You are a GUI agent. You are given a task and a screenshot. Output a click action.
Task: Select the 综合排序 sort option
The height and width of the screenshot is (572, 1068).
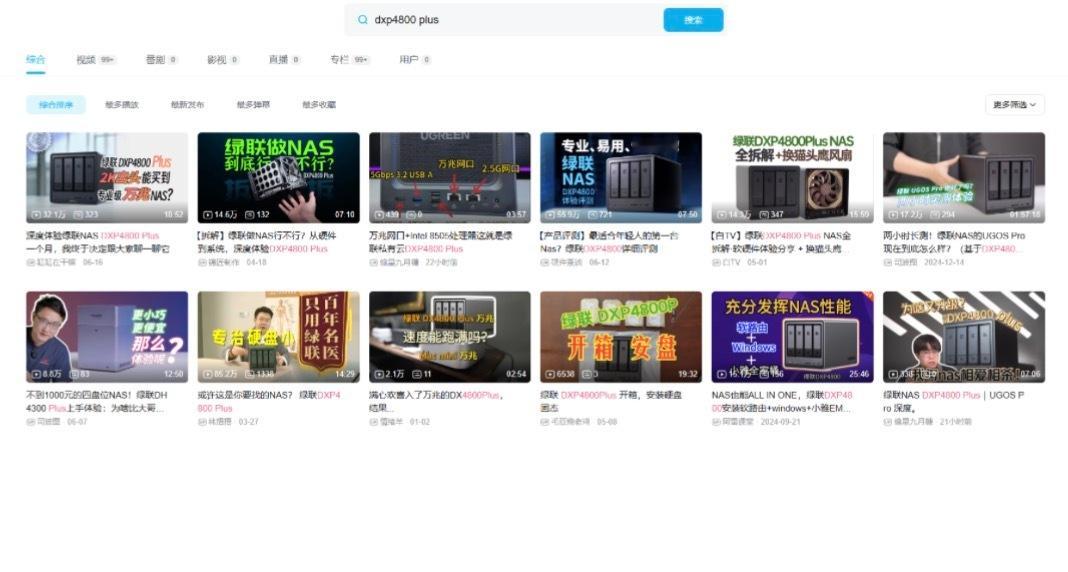pyautogui.click(x=56, y=104)
